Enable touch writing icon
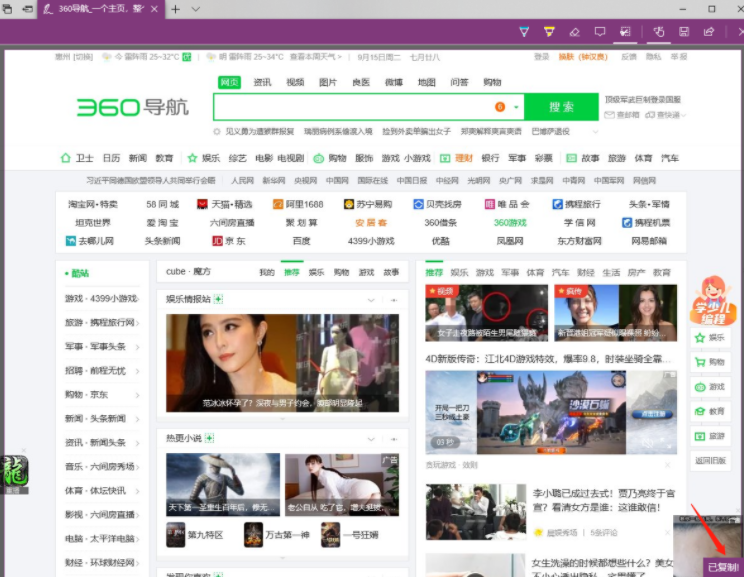Image resolution: width=746 pixels, height=577 pixels. 659,32
